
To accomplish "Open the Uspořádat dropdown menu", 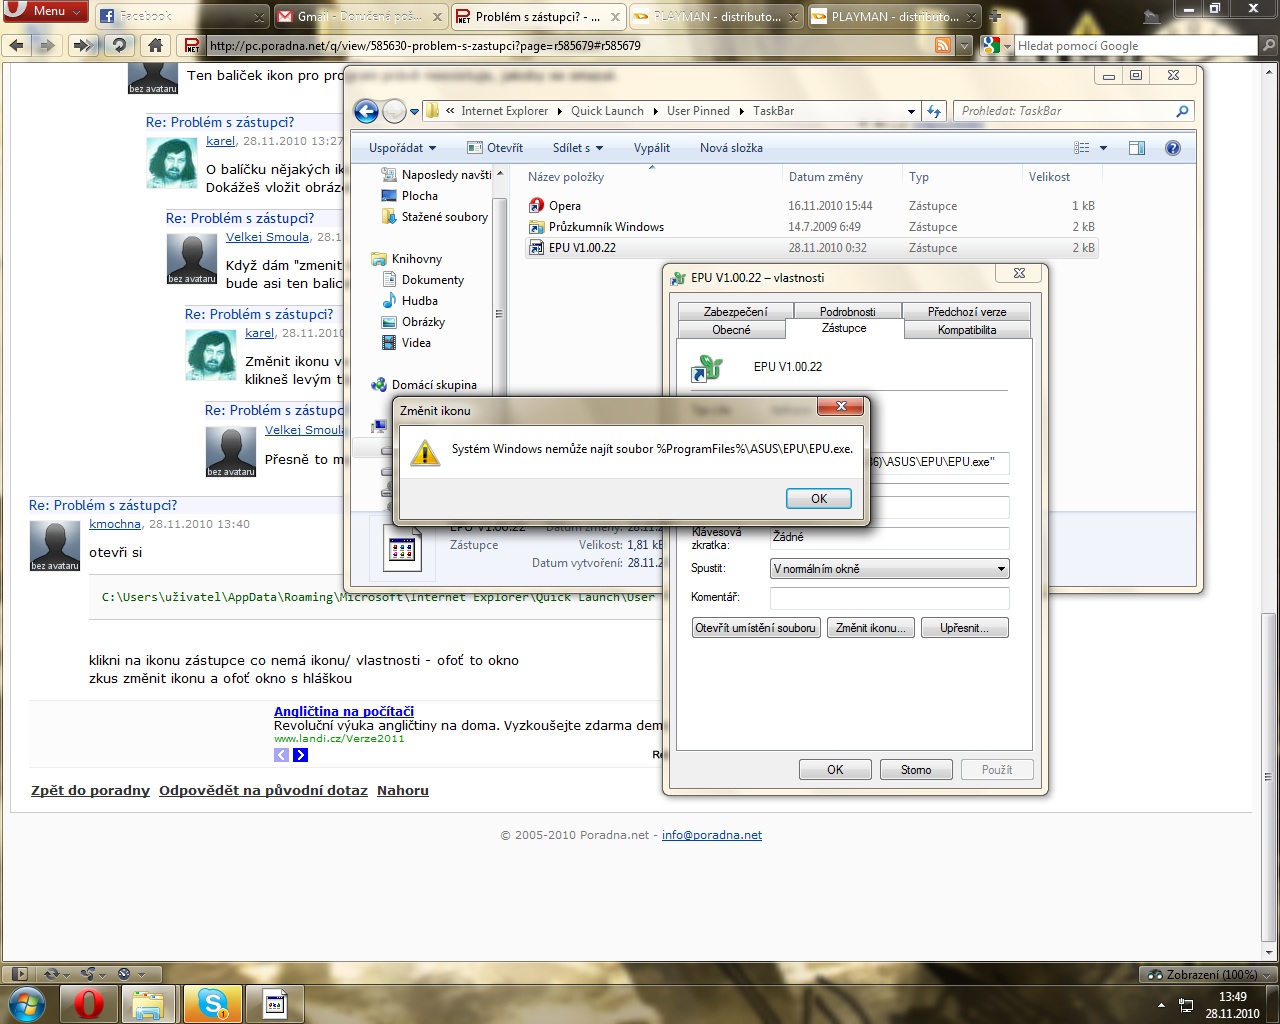I will pyautogui.click(x=402, y=148).
